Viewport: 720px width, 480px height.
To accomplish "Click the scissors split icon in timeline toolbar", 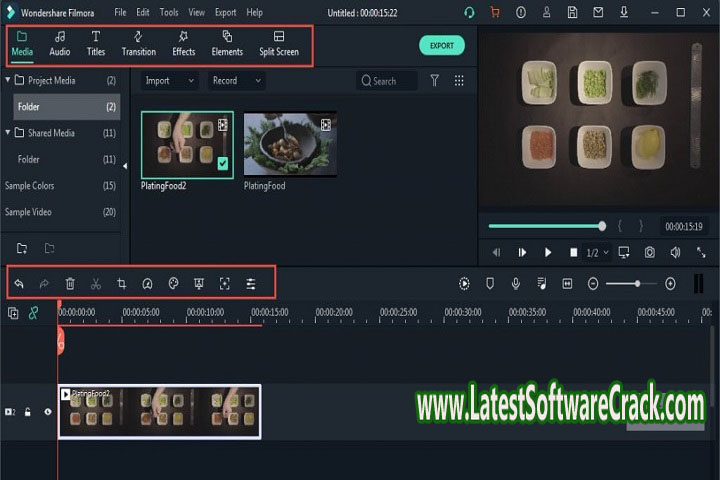I will pos(95,284).
